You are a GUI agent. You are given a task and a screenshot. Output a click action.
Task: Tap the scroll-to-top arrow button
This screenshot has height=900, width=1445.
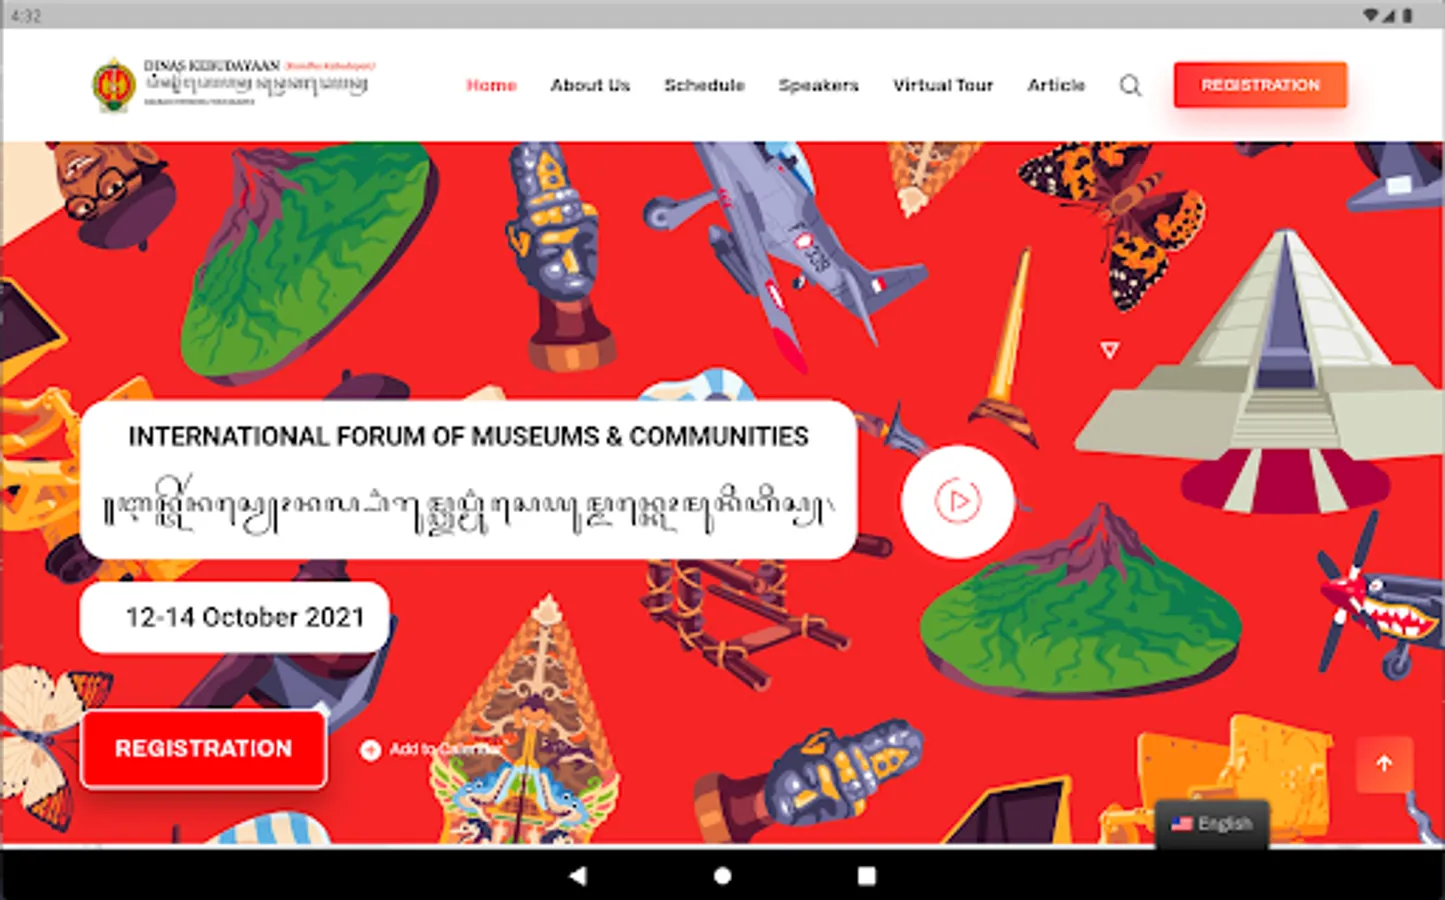(1384, 764)
